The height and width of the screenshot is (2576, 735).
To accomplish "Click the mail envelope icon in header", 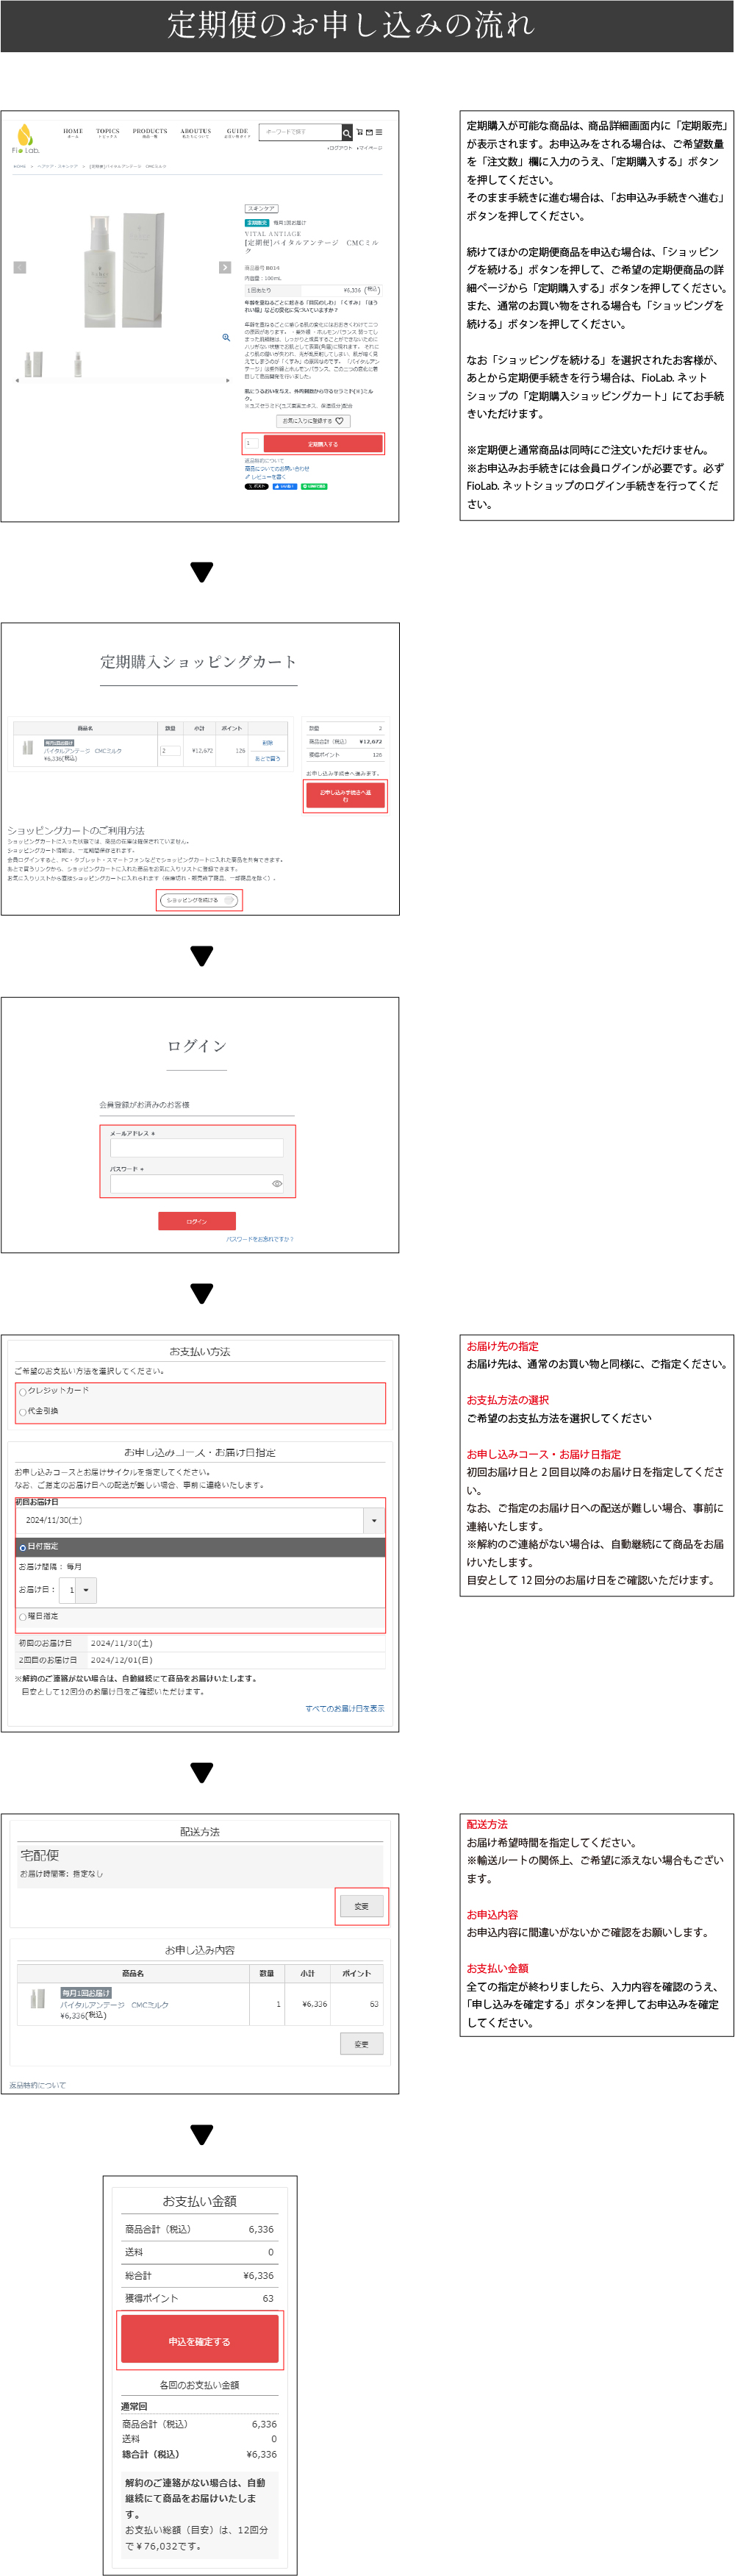I will pos(369,132).
